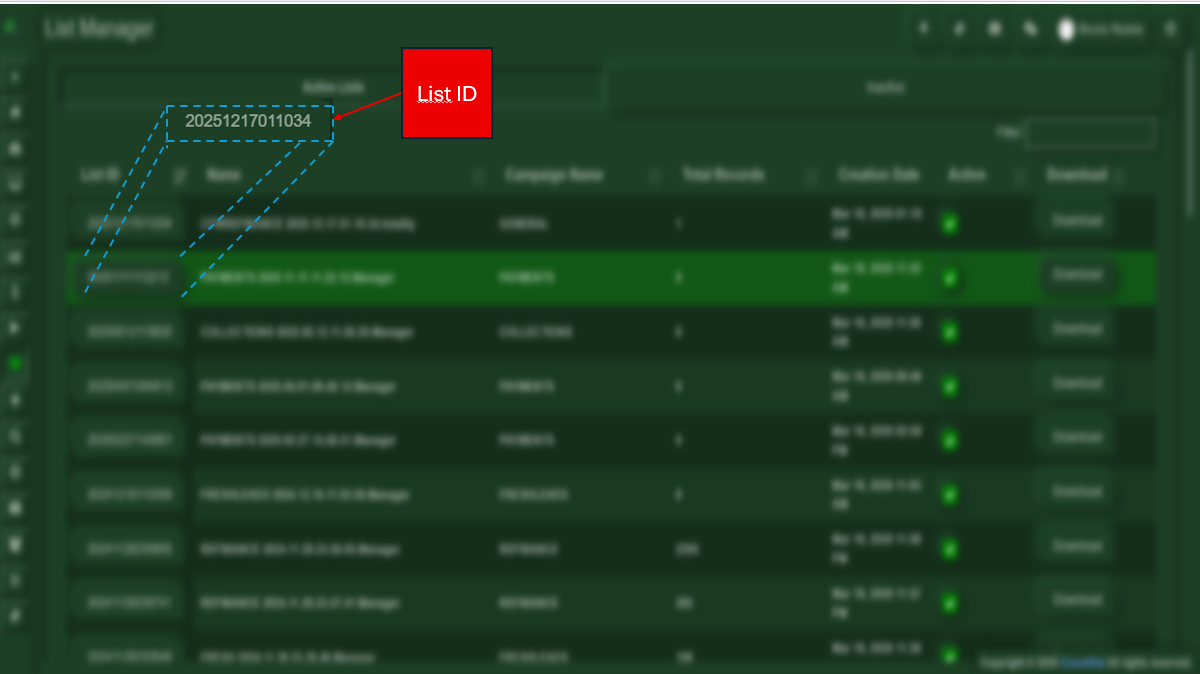Click sort arrows on Total Records column
This screenshot has width=1200, height=674.
tap(811, 177)
